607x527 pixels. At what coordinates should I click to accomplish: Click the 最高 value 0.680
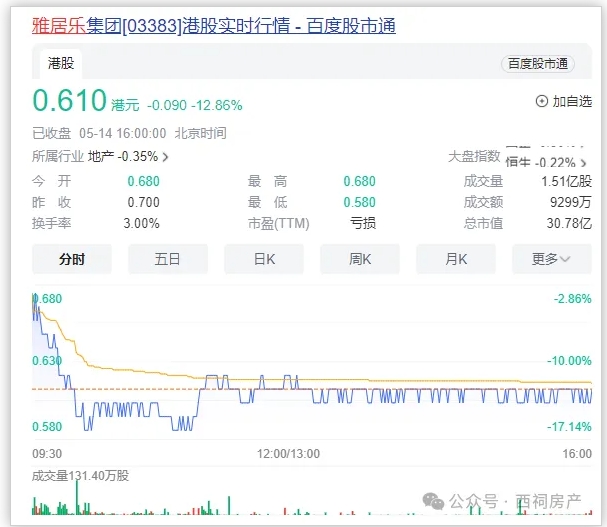(x=360, y=181)
